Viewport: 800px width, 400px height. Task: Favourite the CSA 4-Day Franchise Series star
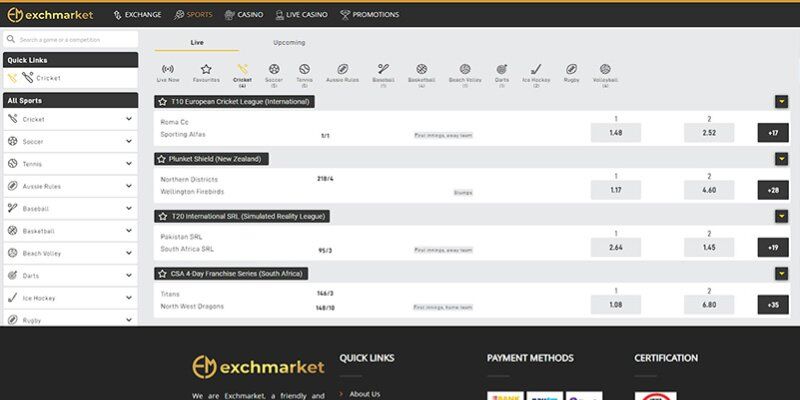click(162, 274)
